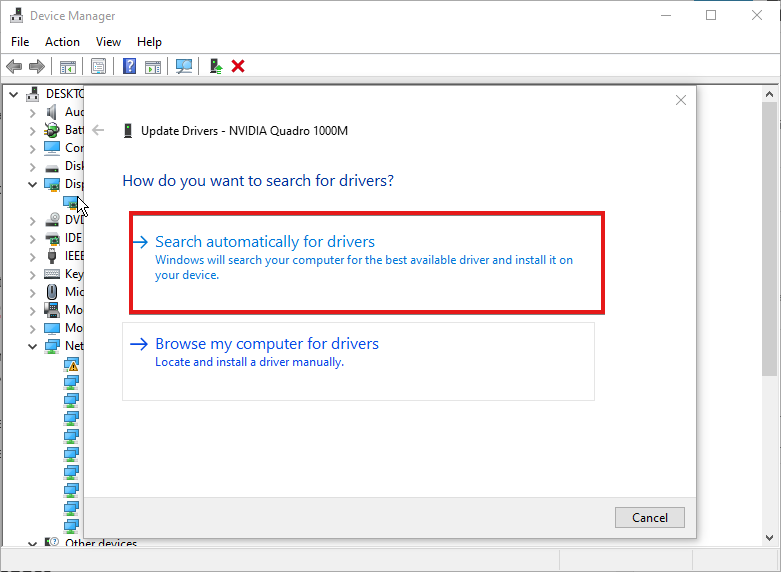781x572 pixels.
Task: Click the "Update Drivers - NVIDIA Quadro 1000M" title
Action: (x=245, y=131)
